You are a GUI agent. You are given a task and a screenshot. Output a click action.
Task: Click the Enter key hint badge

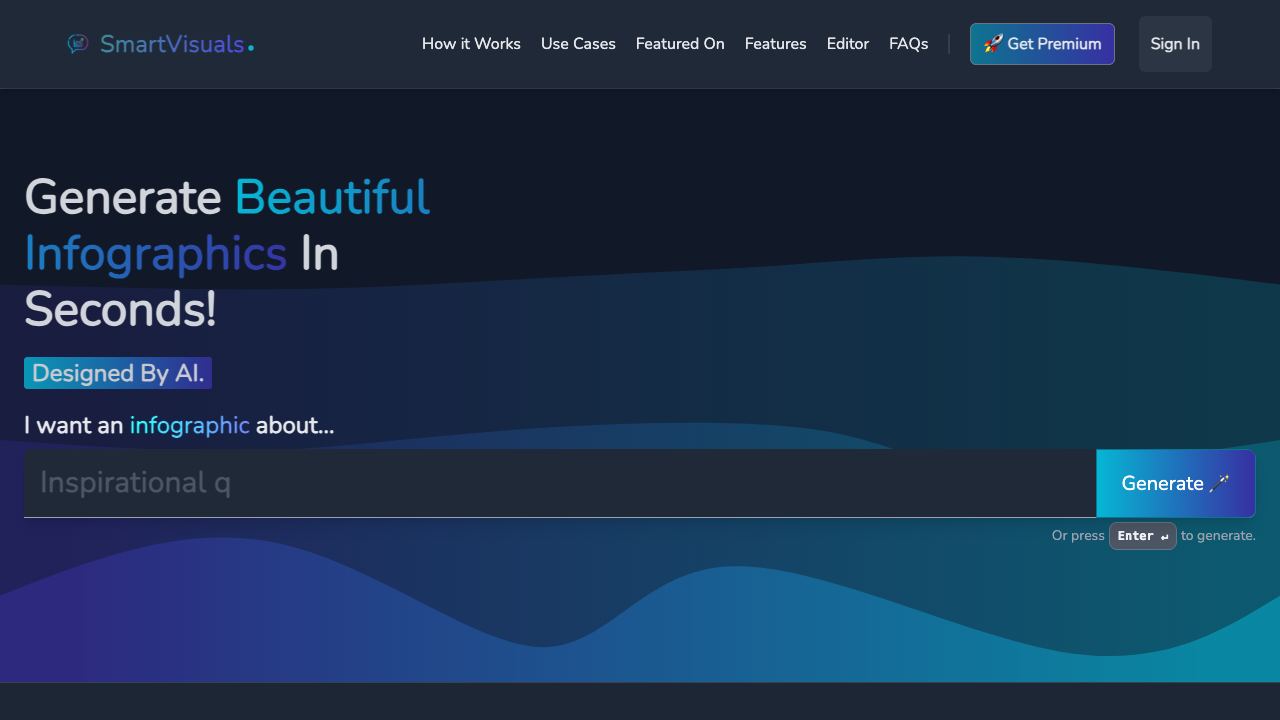click(1143, 536)
